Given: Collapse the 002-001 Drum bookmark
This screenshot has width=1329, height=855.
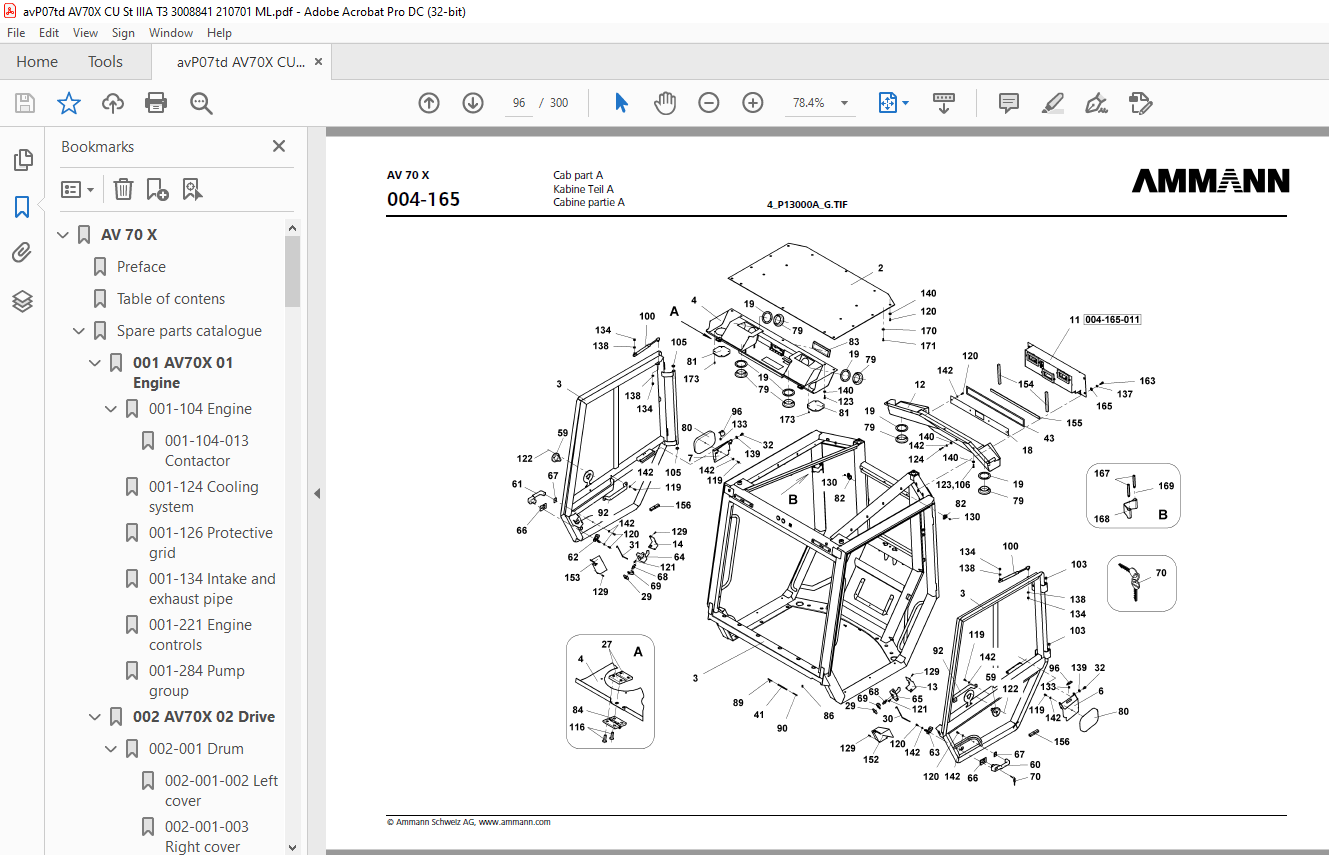Looking at the screenshot, I should (x=111, y=749).
